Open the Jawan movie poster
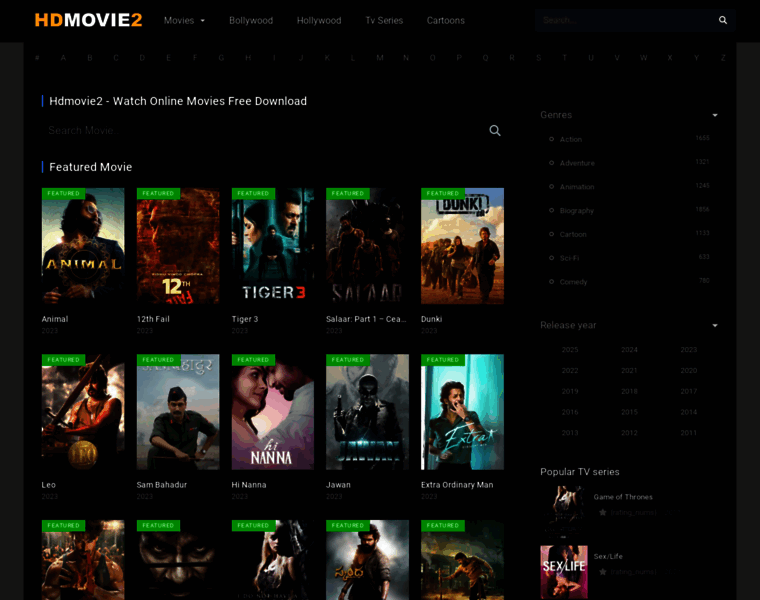Viewport: 760px width, 600px height. 367,412
